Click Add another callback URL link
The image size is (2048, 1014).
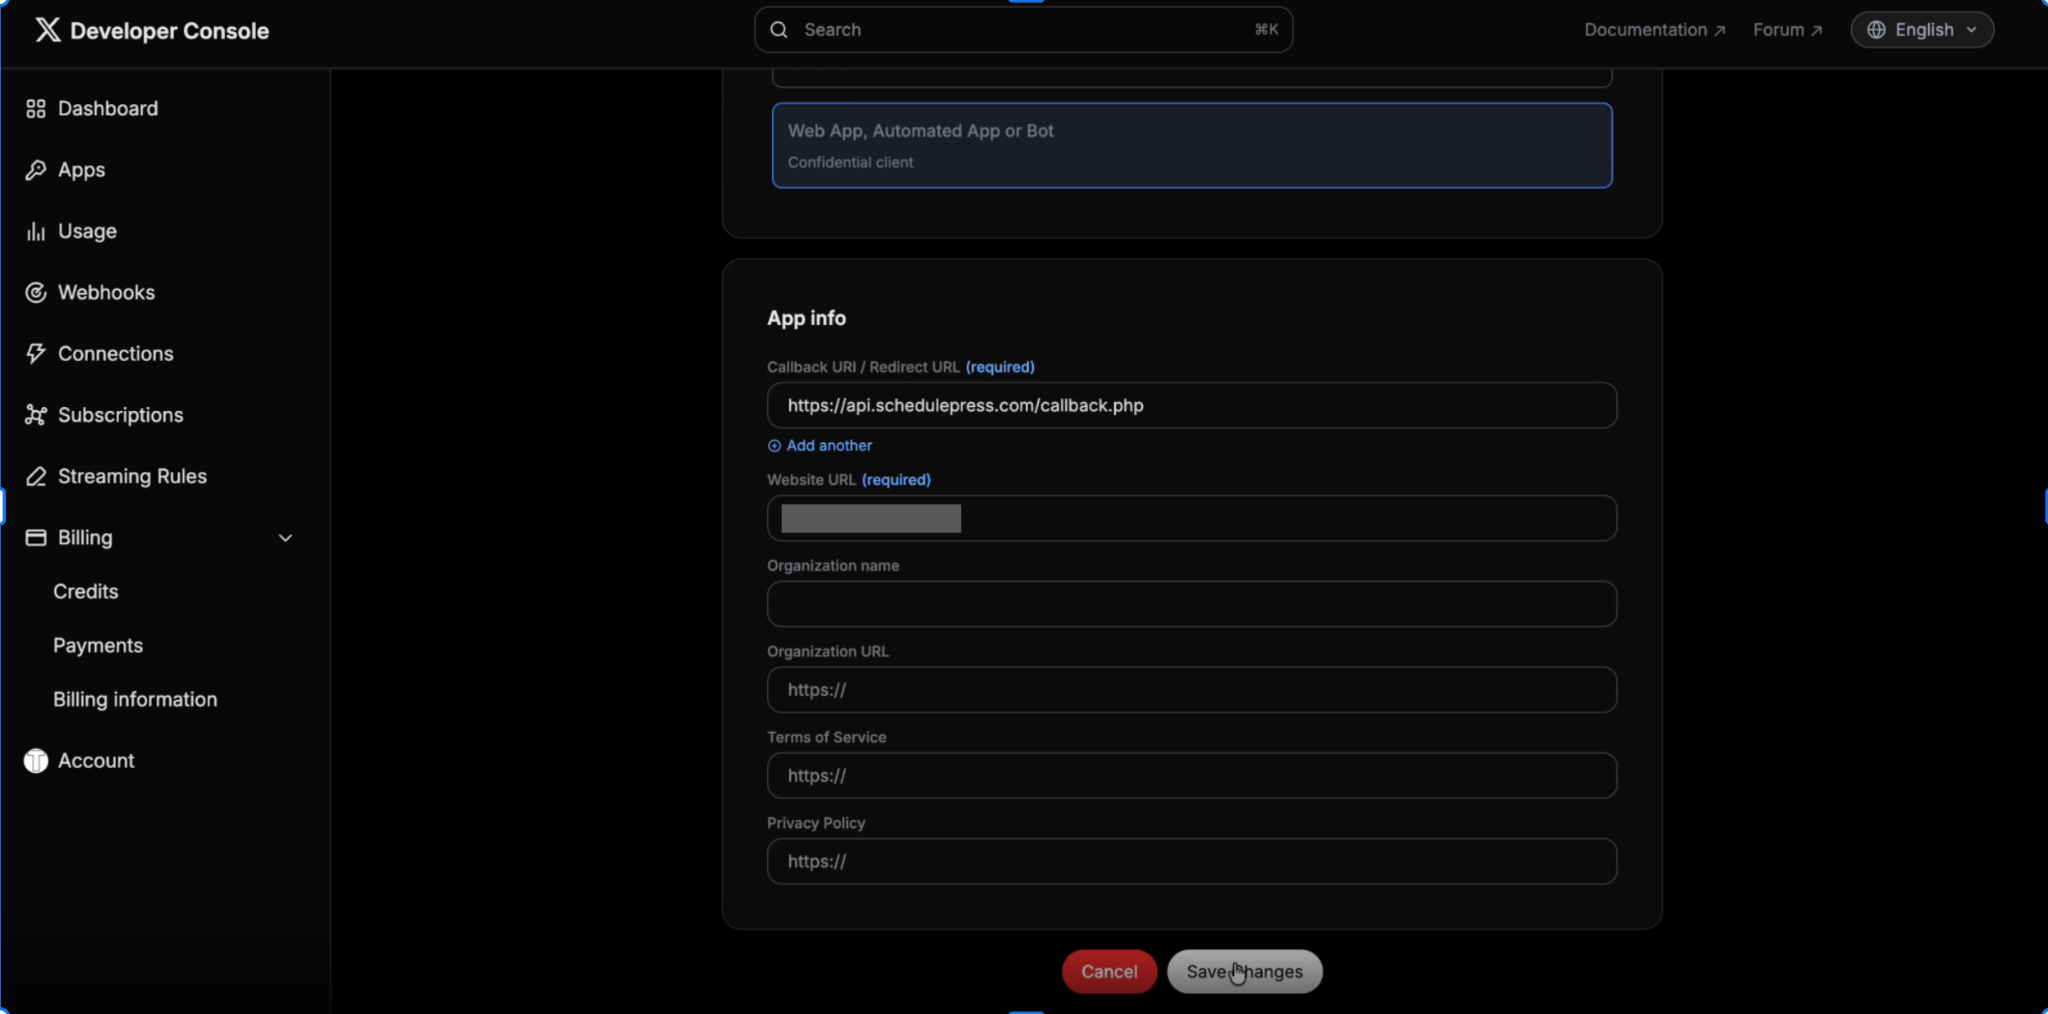(x=829, y=446)
